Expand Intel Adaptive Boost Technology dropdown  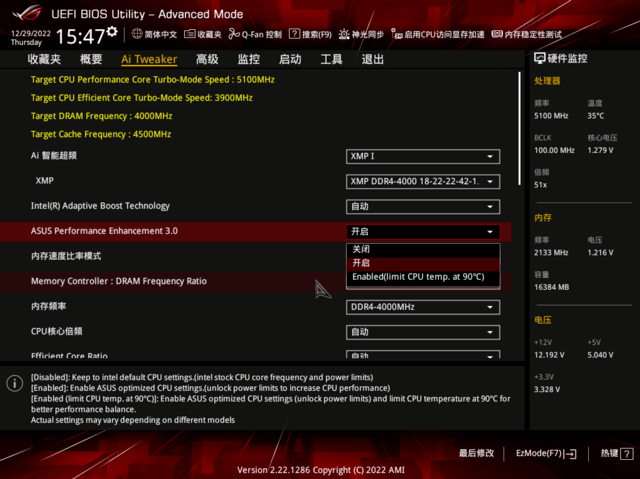tap(423, 207)
